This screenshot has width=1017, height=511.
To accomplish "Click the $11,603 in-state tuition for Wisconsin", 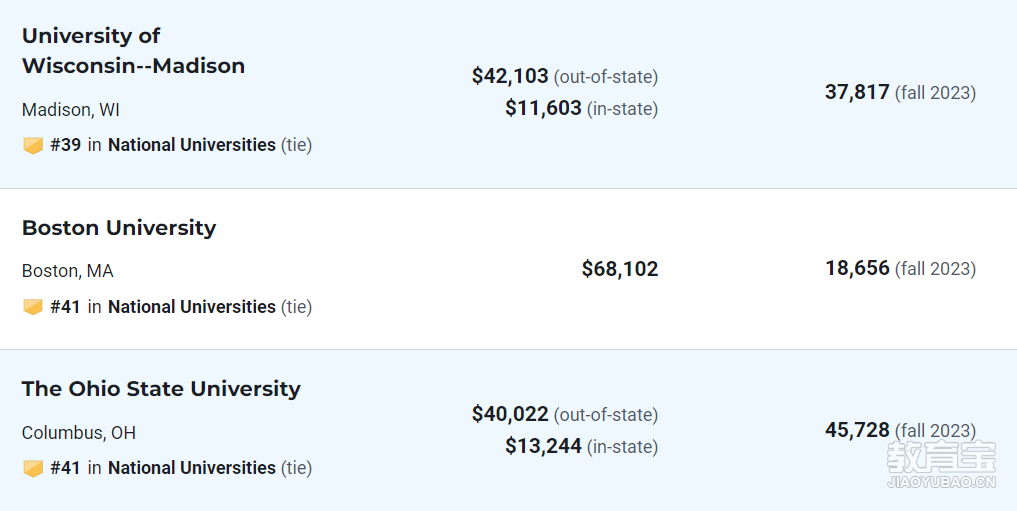I will (544, 108).
